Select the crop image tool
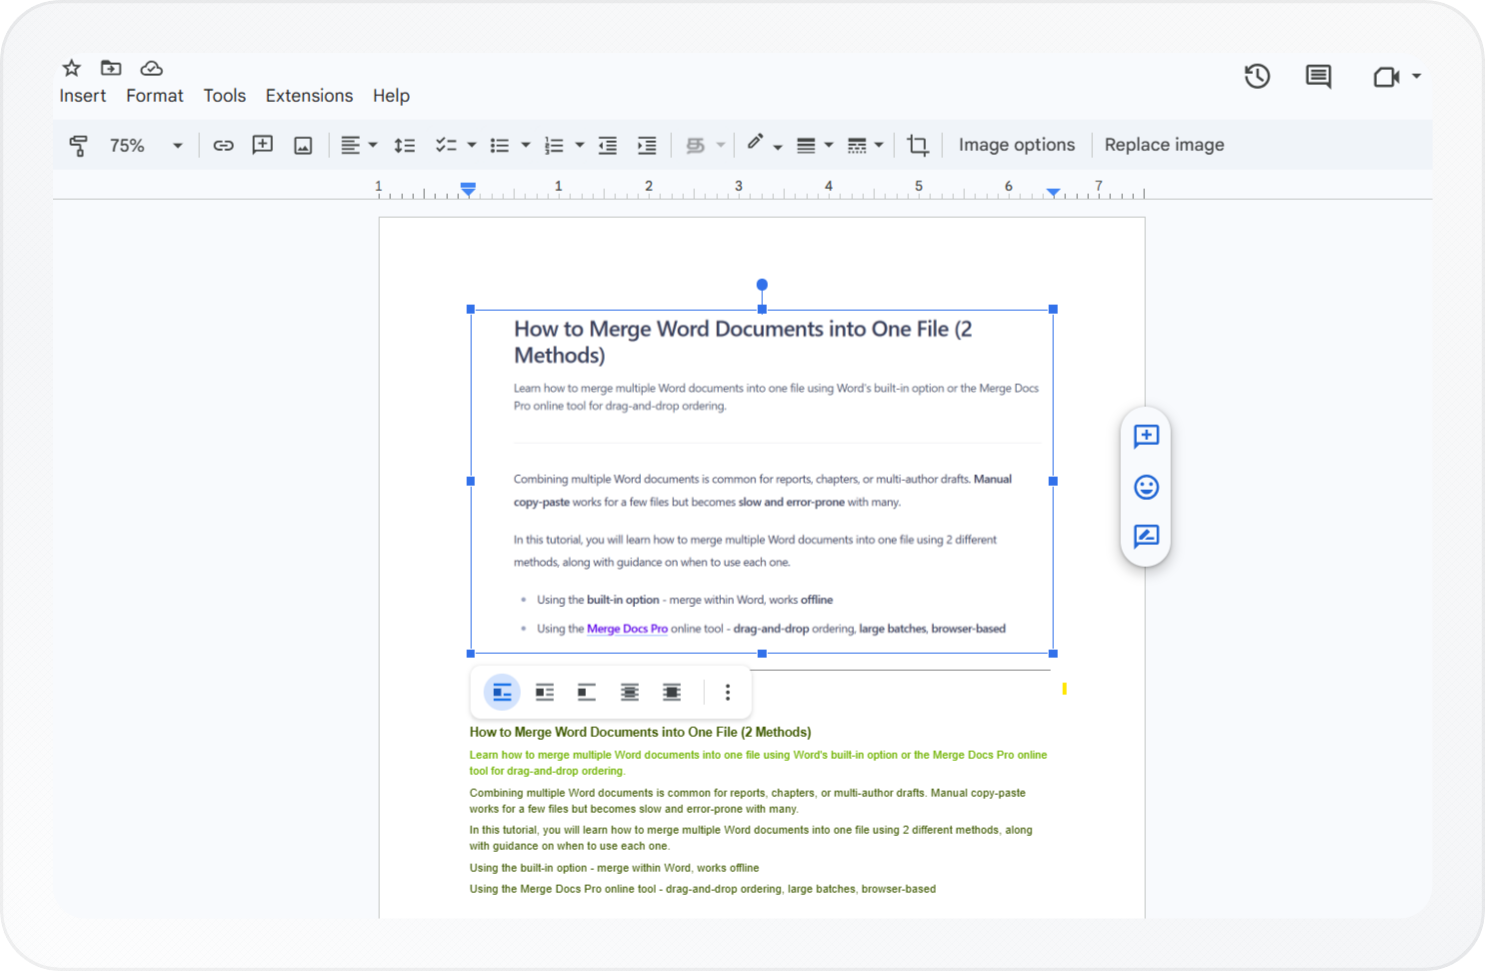Screen dimensions: 1485x971 tap(917, 146)
